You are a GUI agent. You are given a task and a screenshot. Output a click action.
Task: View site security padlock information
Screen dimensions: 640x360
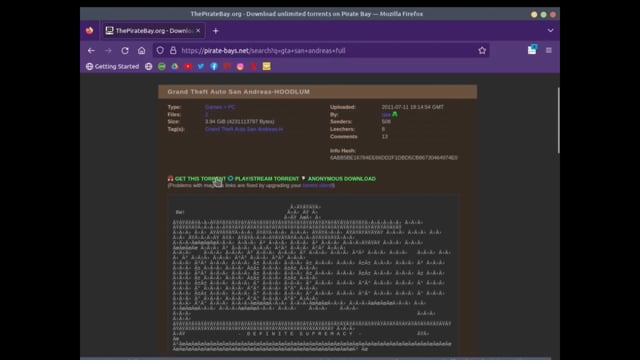pos(173,51)
